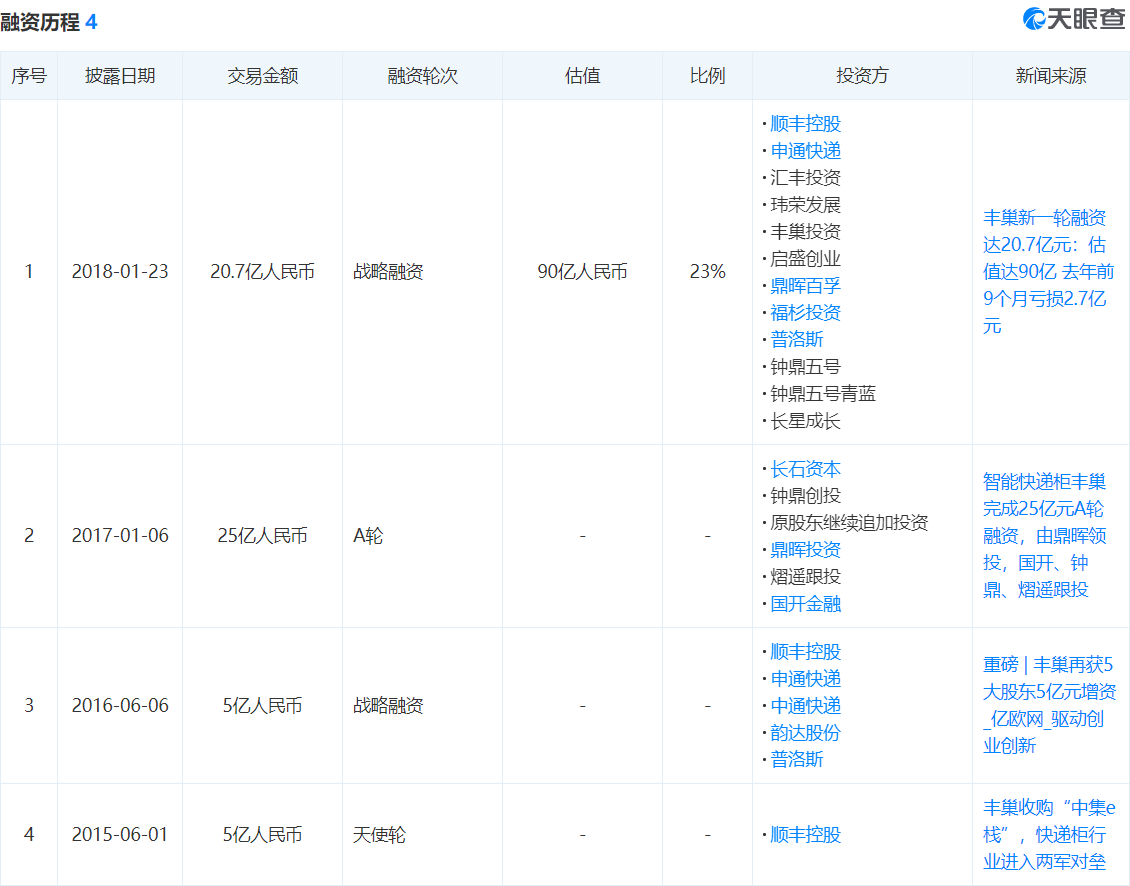Image resolution: width=1130 pixels, height=886 pixels.
Task: Go to the 中通快递 investor page
Action: tap(805, 705)
